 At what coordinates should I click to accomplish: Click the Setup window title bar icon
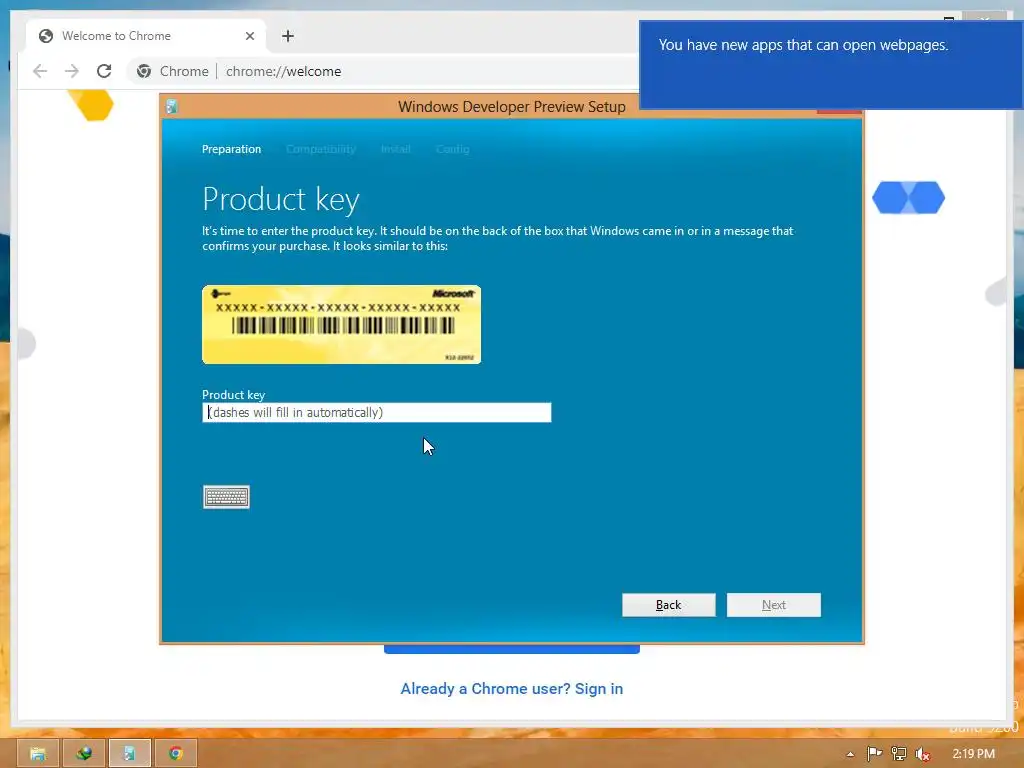172,106
